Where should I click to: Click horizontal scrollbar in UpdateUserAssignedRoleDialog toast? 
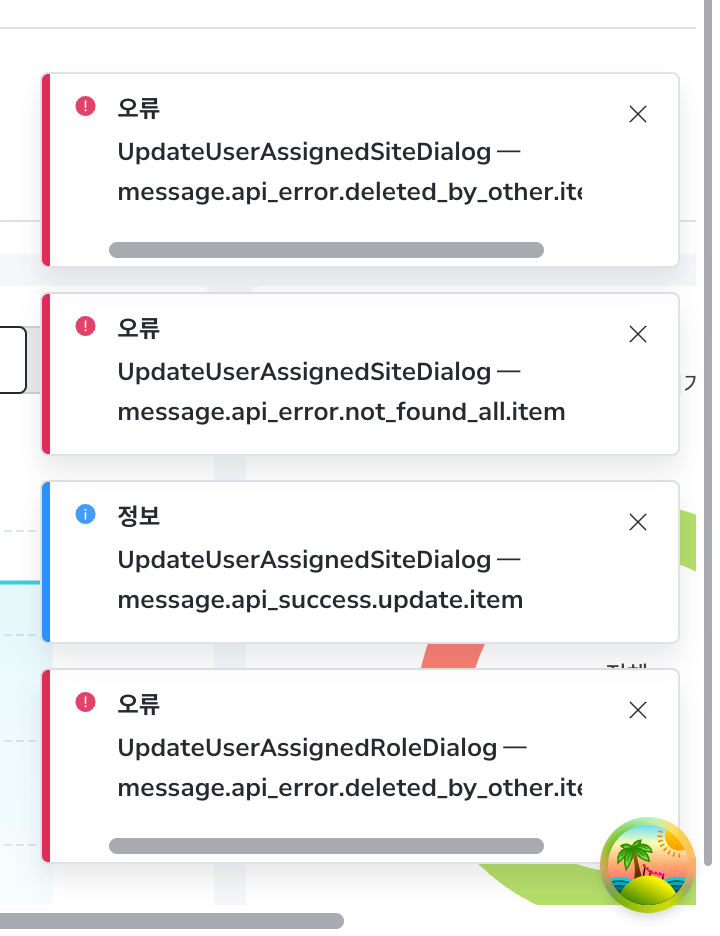tap(326, 846)
